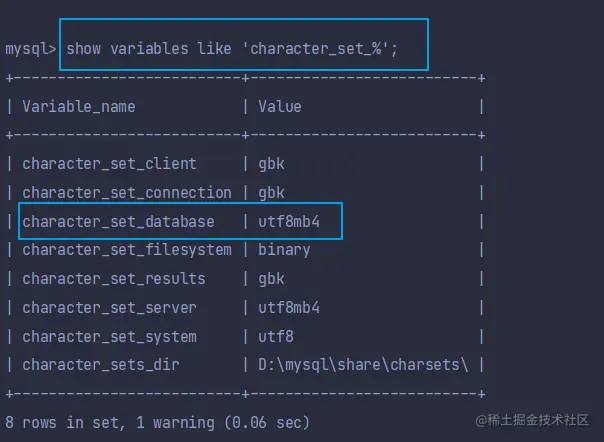Screen dimensions: 604x442
Task: Click the Value column header
Action: 279,106
